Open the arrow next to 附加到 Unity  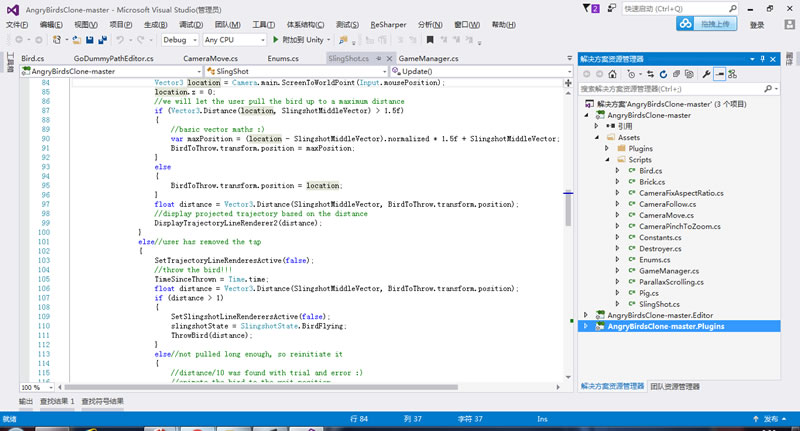pos(329,40)
